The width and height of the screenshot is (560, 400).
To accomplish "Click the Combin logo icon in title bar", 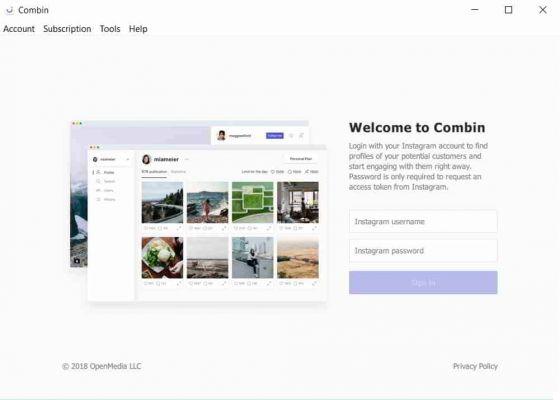I will (9, 10).
